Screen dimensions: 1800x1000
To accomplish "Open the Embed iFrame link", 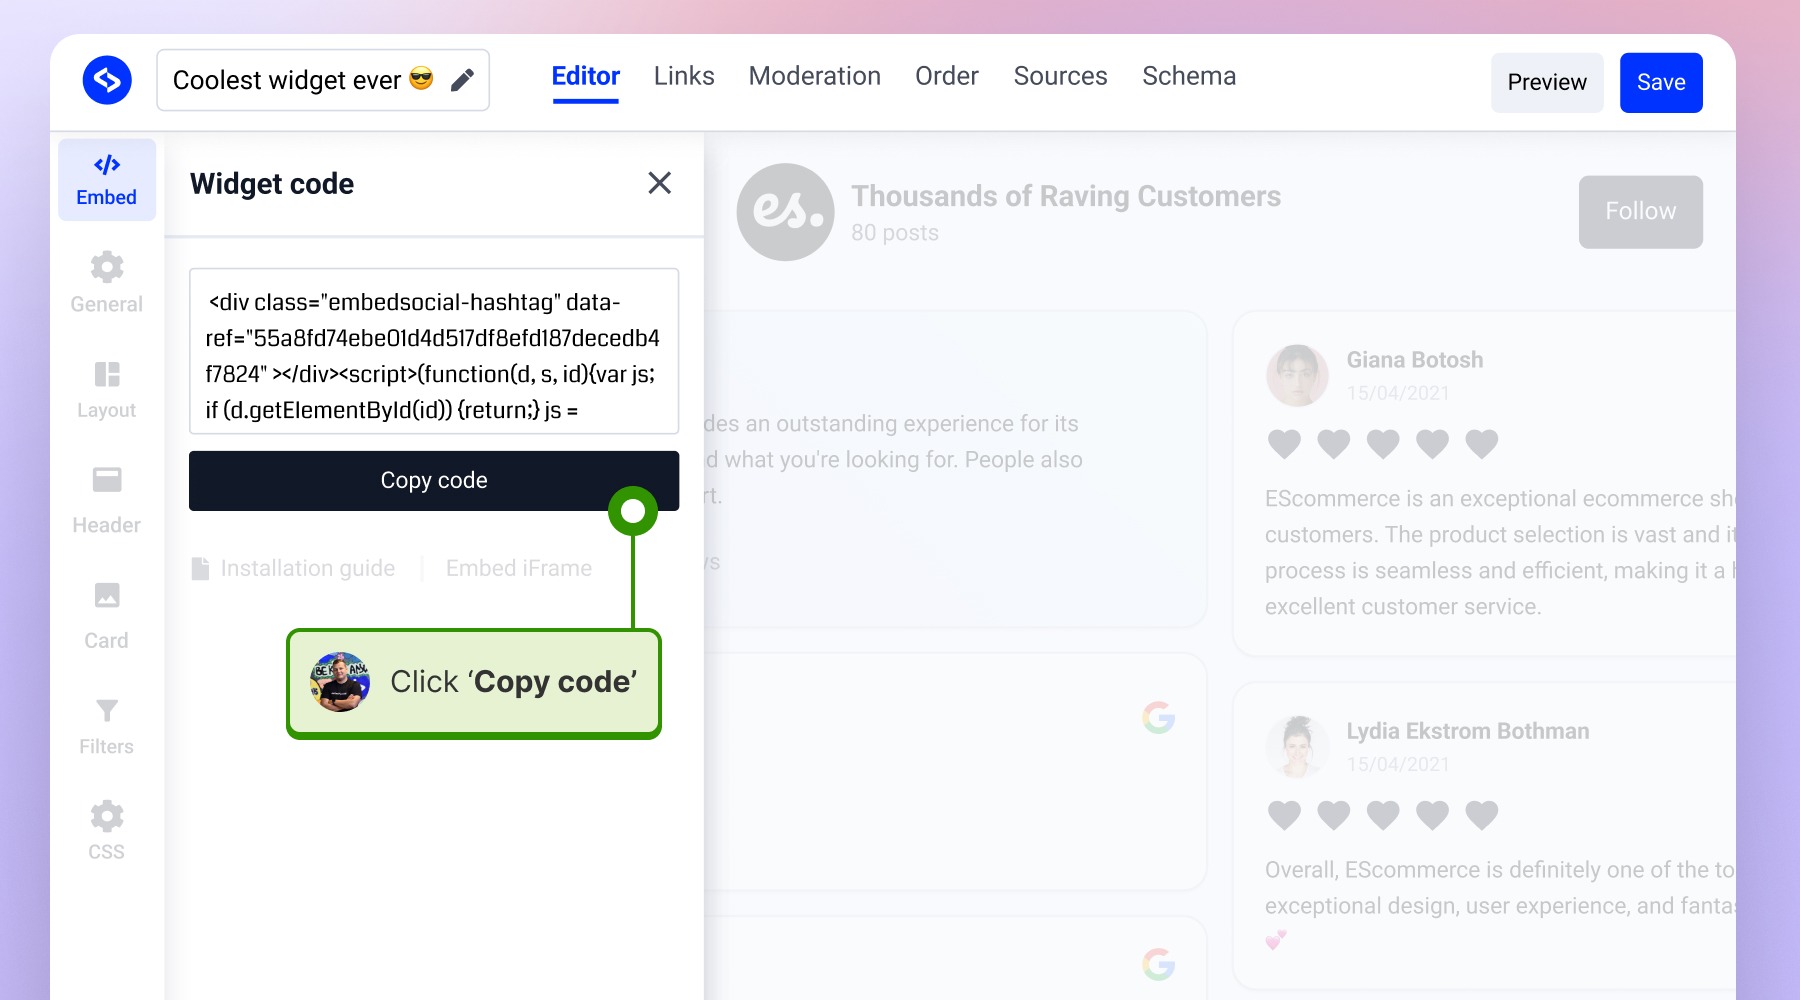I will [x=519, y=568].
